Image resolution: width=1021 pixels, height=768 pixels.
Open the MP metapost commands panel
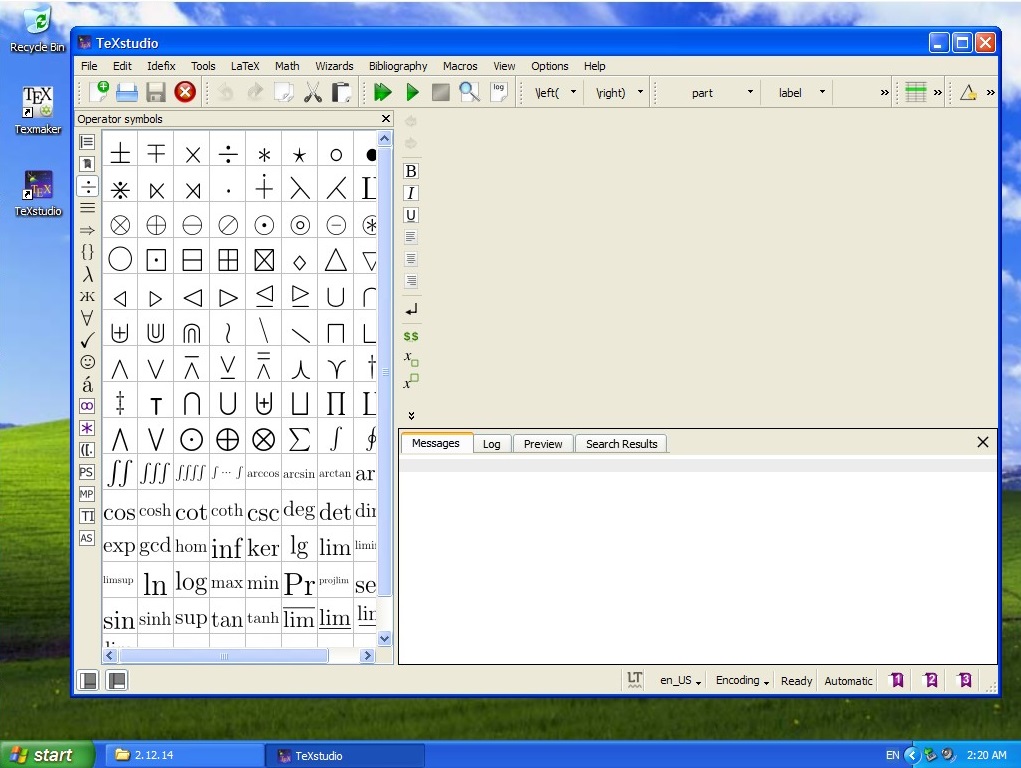pyautogui.click(x=87, y=494)
